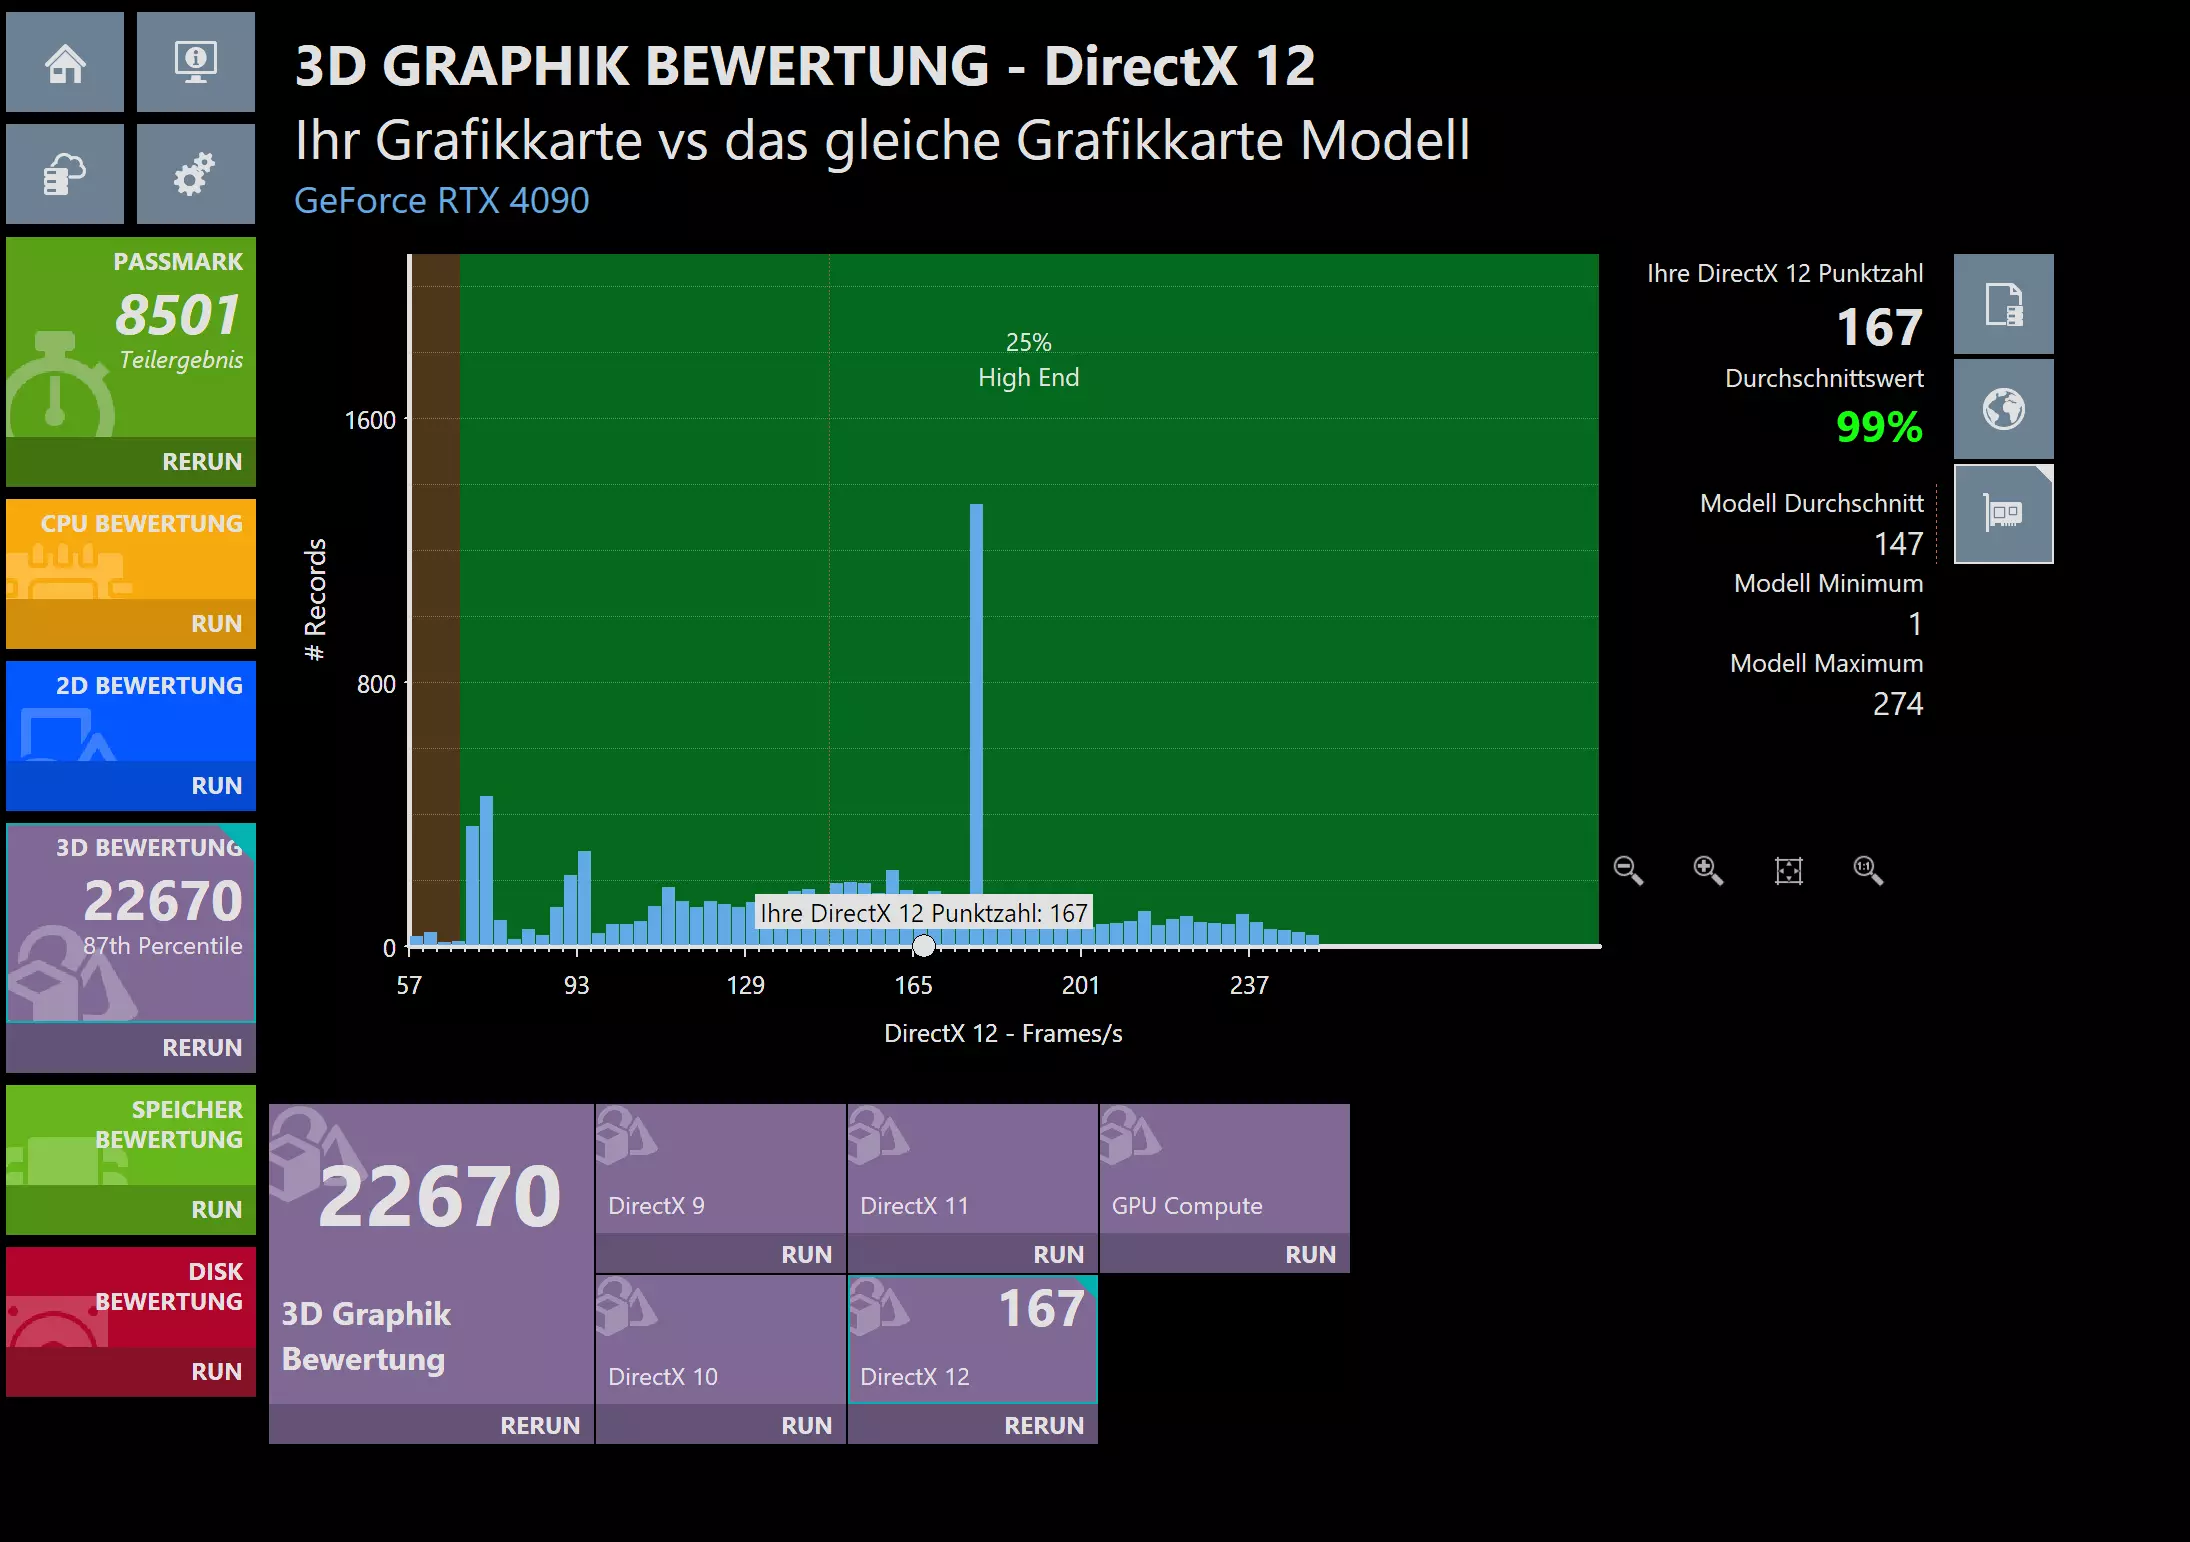Run the DirectX 11 test

coord(973,1254)
